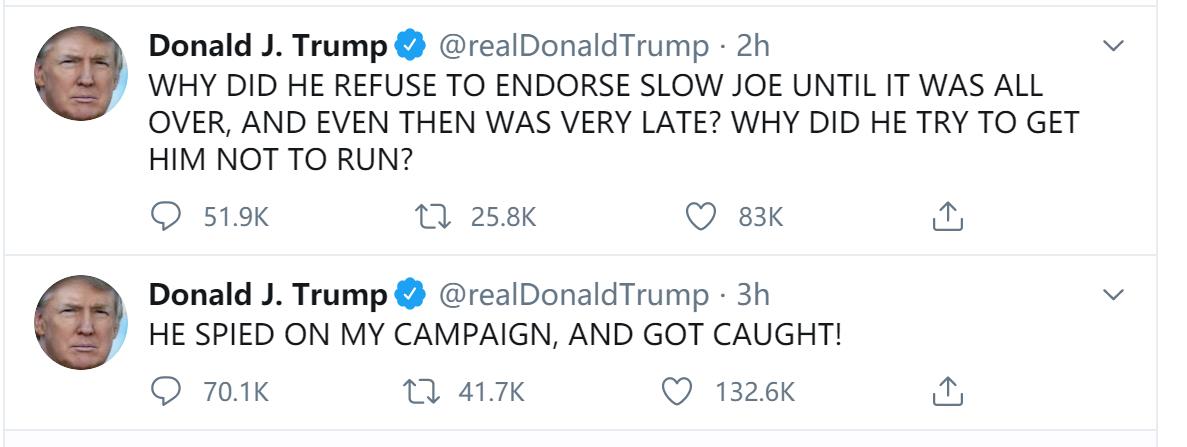The height and width of the screenshot is (447, 1187).
Task: Share the SLOW JOE tweet
Action: coord(948,216)
